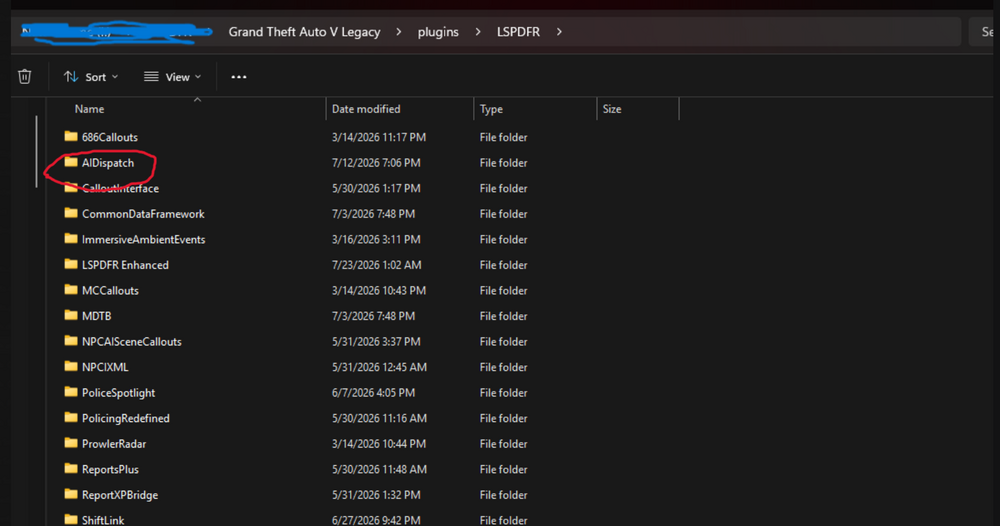Viewport: 1000px width, 526px height.
Task: Click the AIDispatch folder name
Action: (x=108, y=163)
